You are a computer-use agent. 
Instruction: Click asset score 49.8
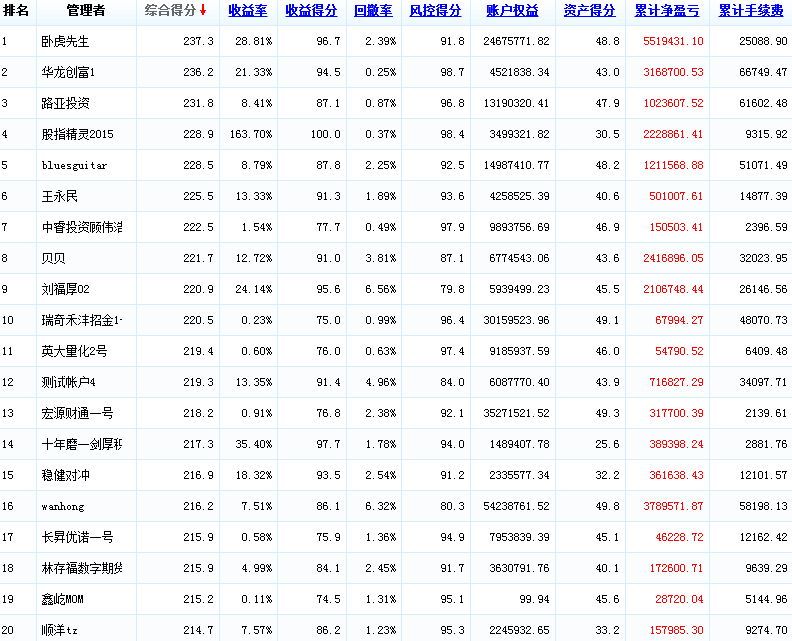[x=608, y=506]
